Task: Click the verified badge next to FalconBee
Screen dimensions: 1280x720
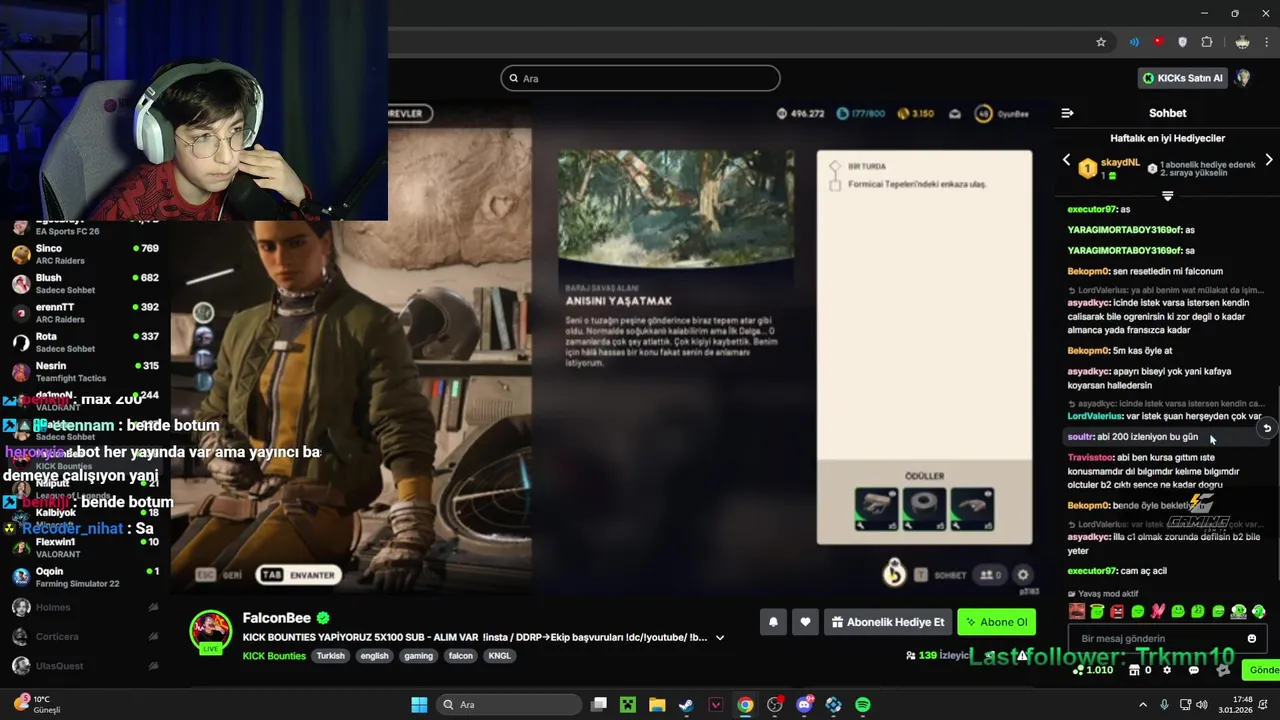Action: 323,618
